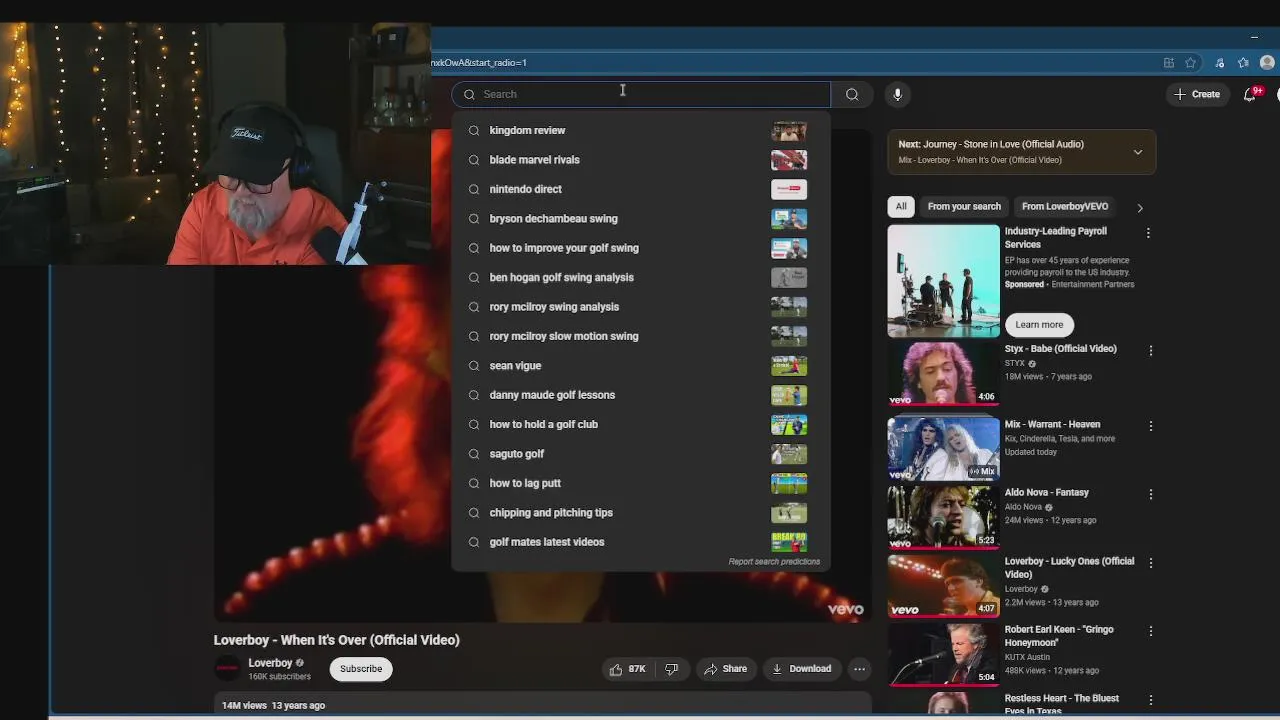The height and width of the screenshot is (720, 1280).
Task: Choose the 'how to lag putt' suggestion
Action: point(641,483)
